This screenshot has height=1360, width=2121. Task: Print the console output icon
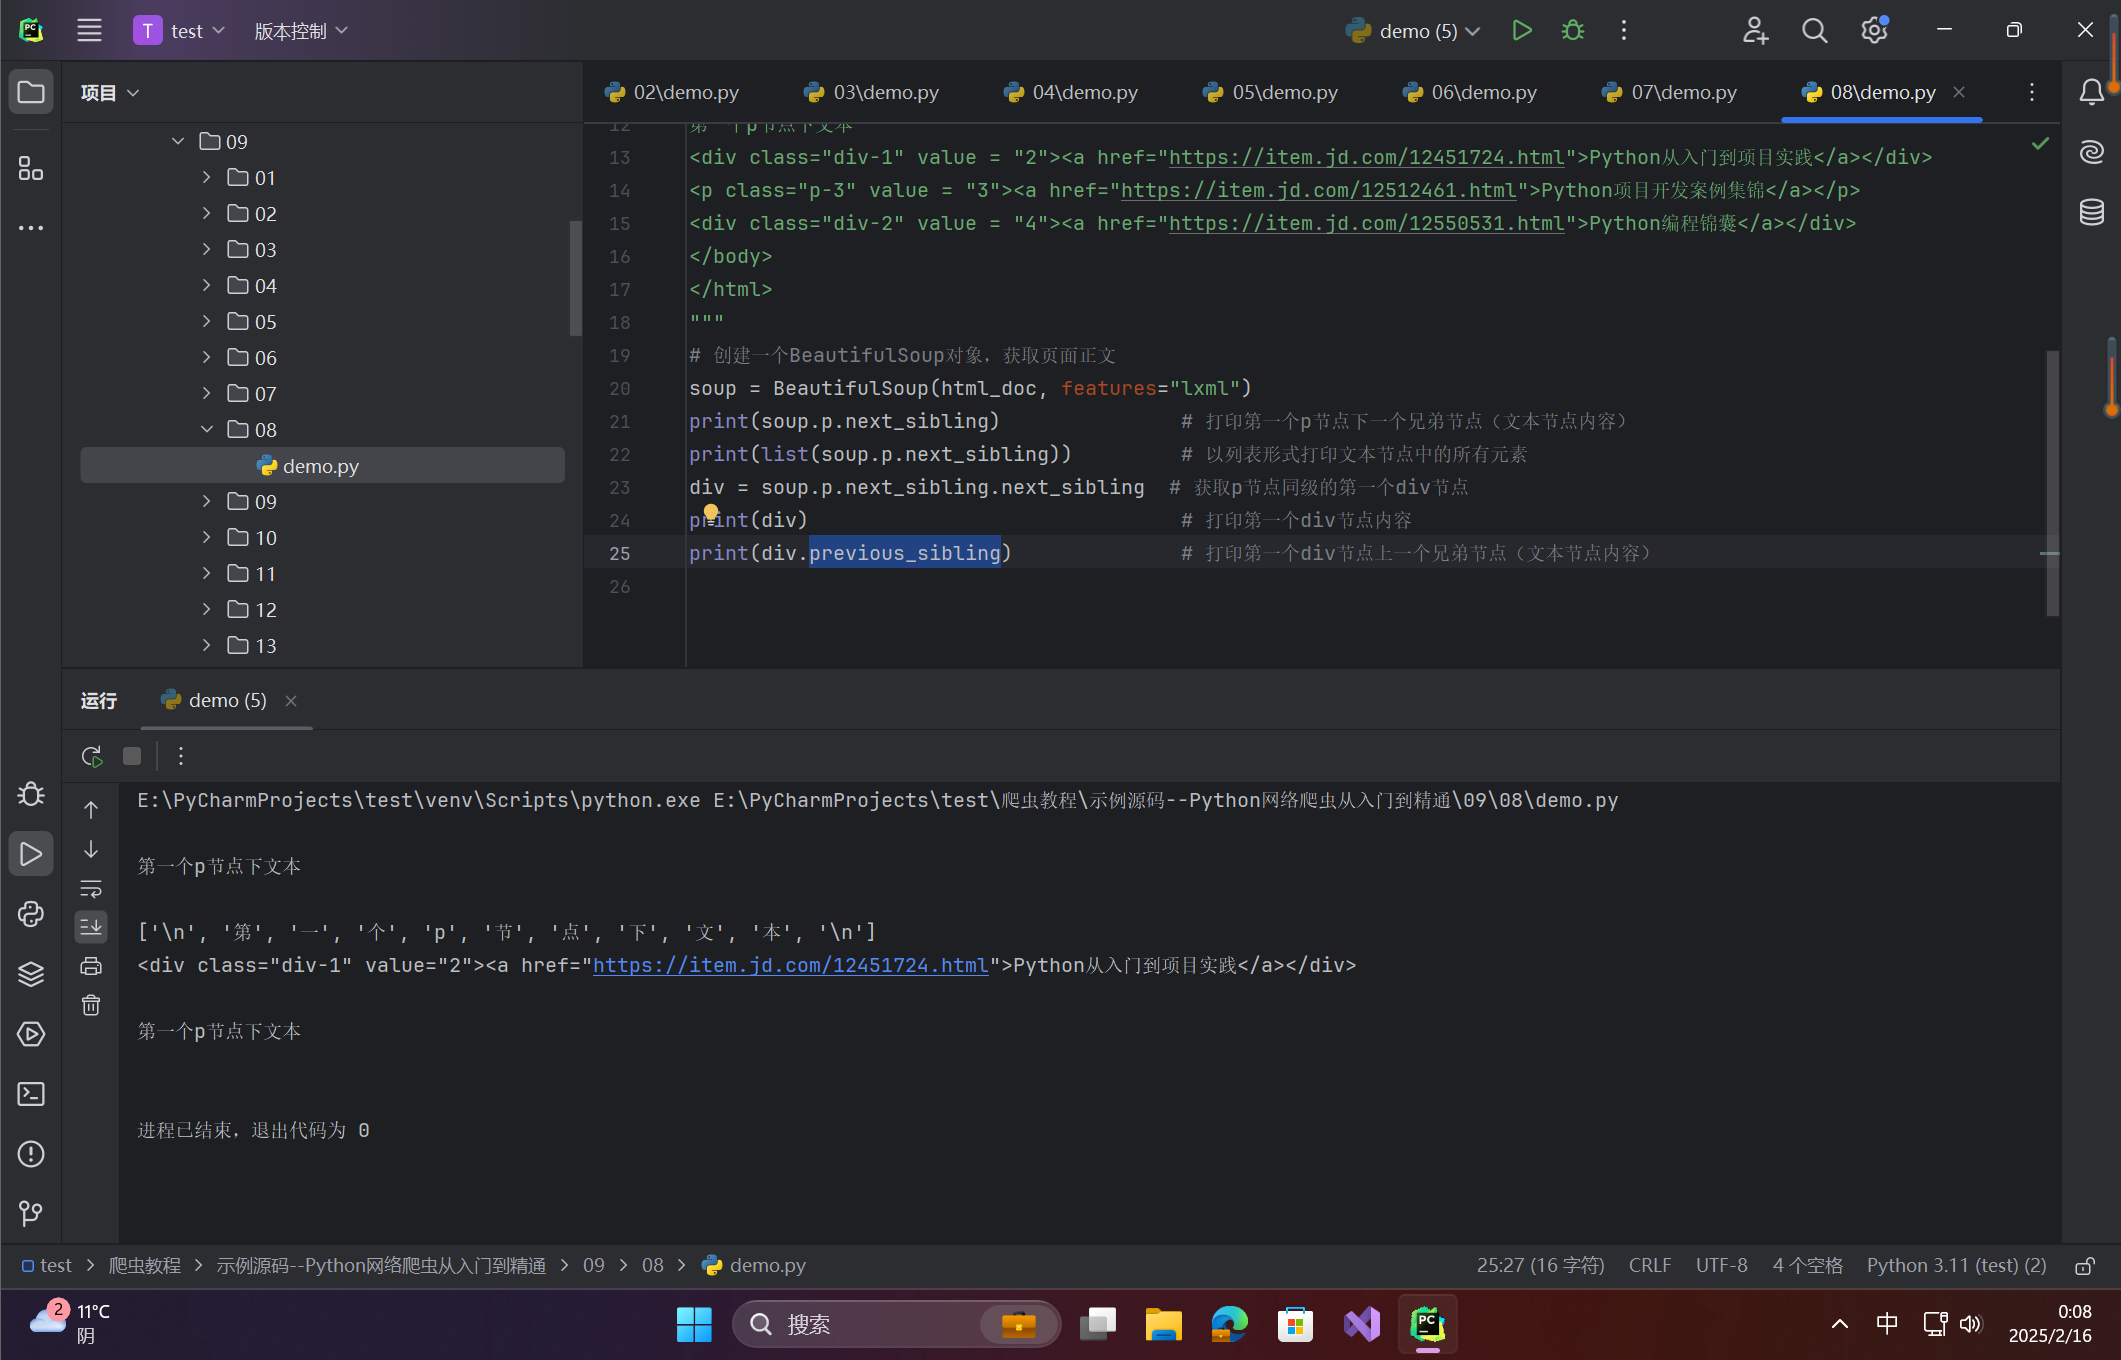(x=91, y=965)
